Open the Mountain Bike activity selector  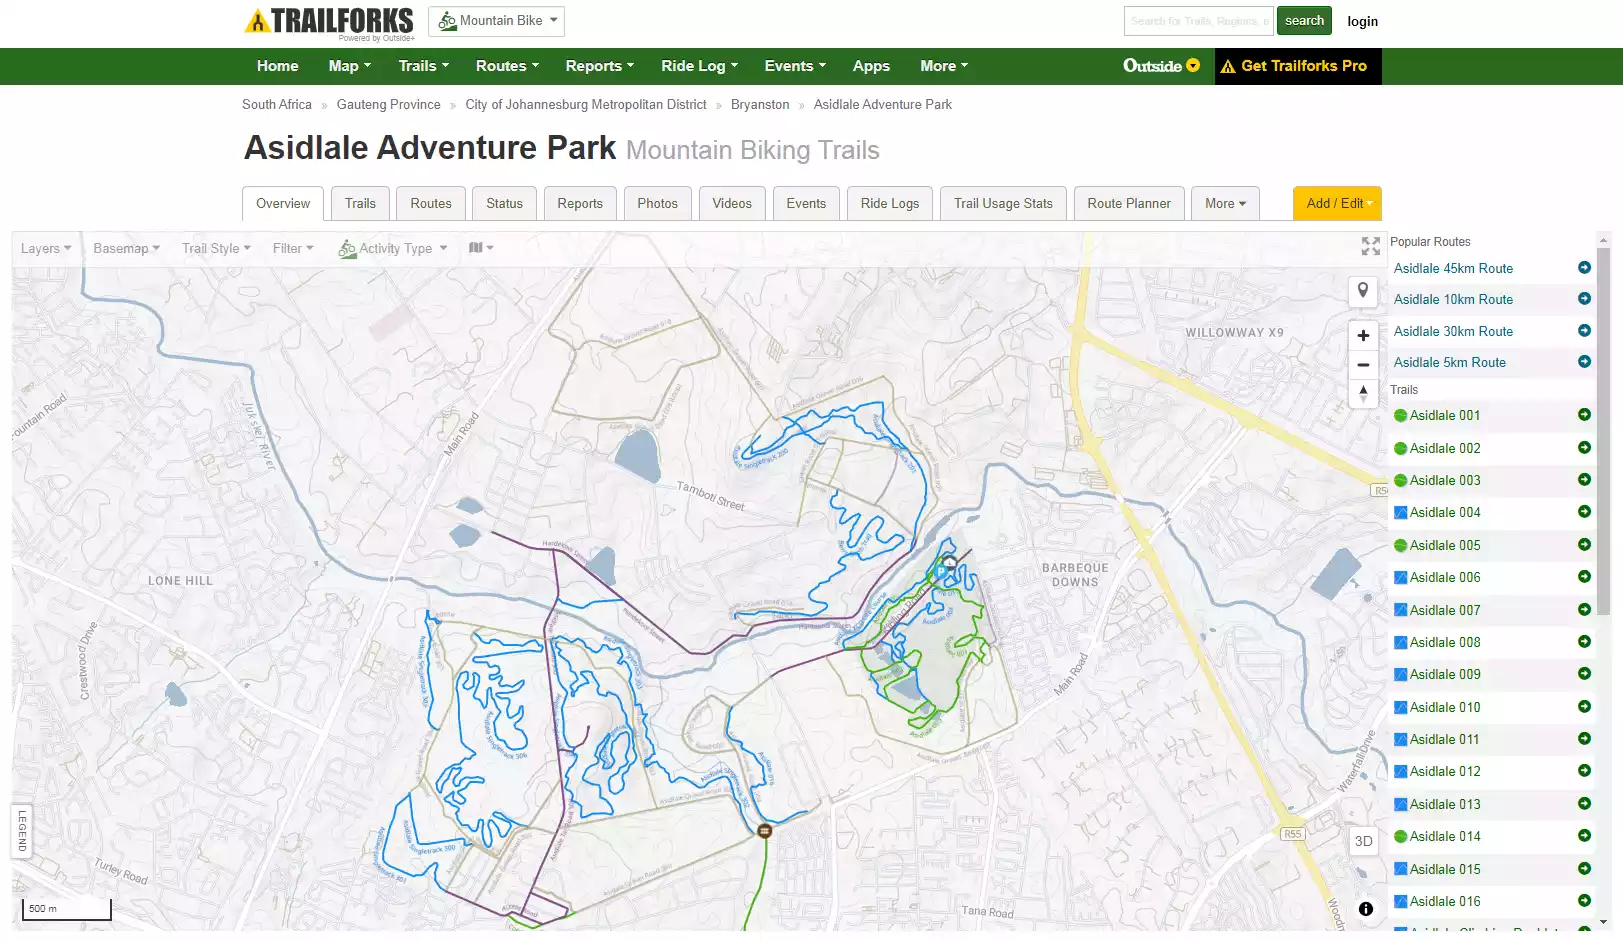(496, 21)
